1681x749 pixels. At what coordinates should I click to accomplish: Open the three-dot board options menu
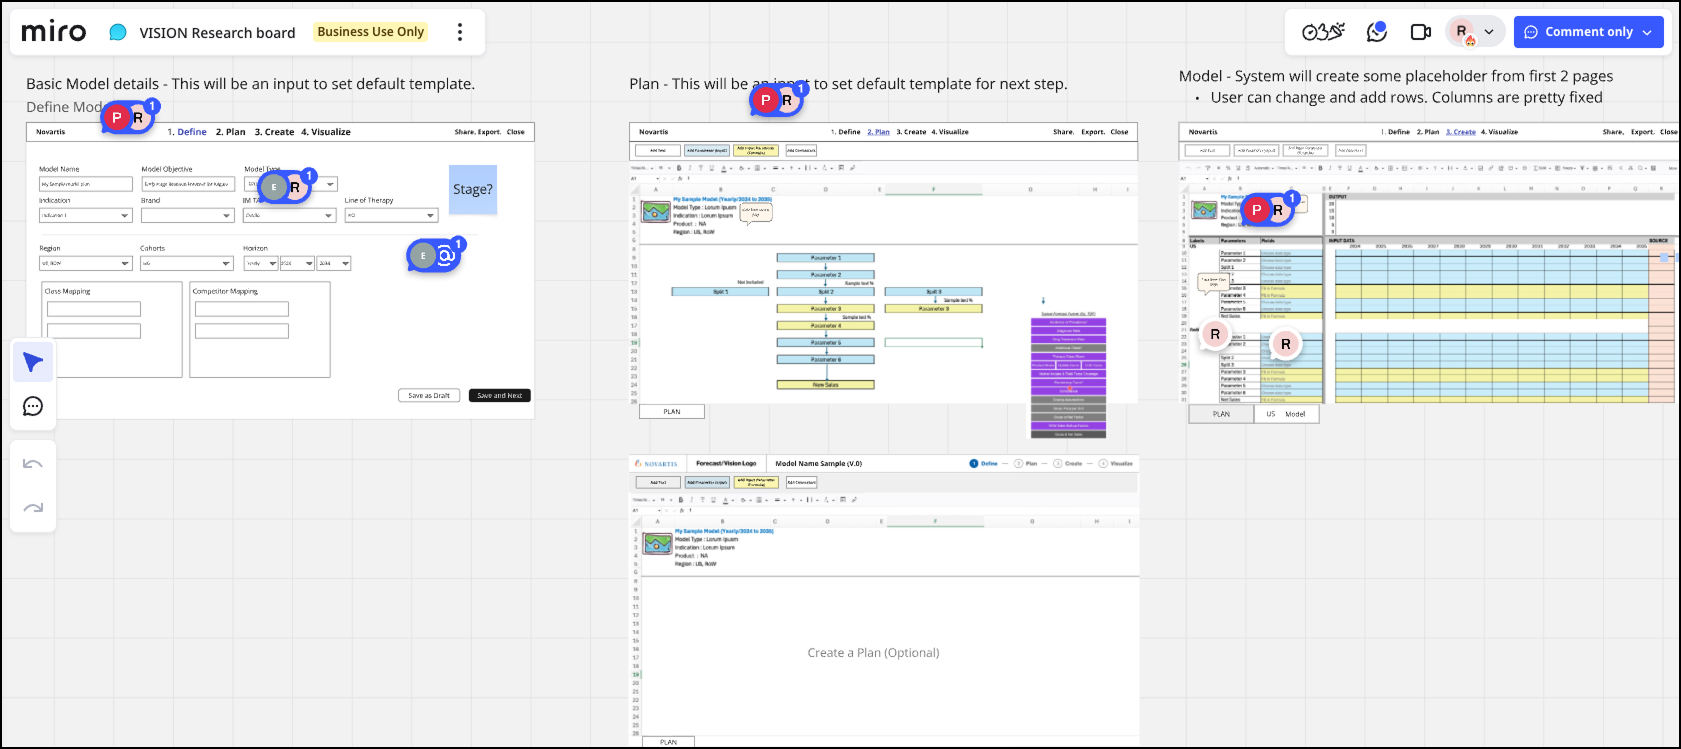460,32
